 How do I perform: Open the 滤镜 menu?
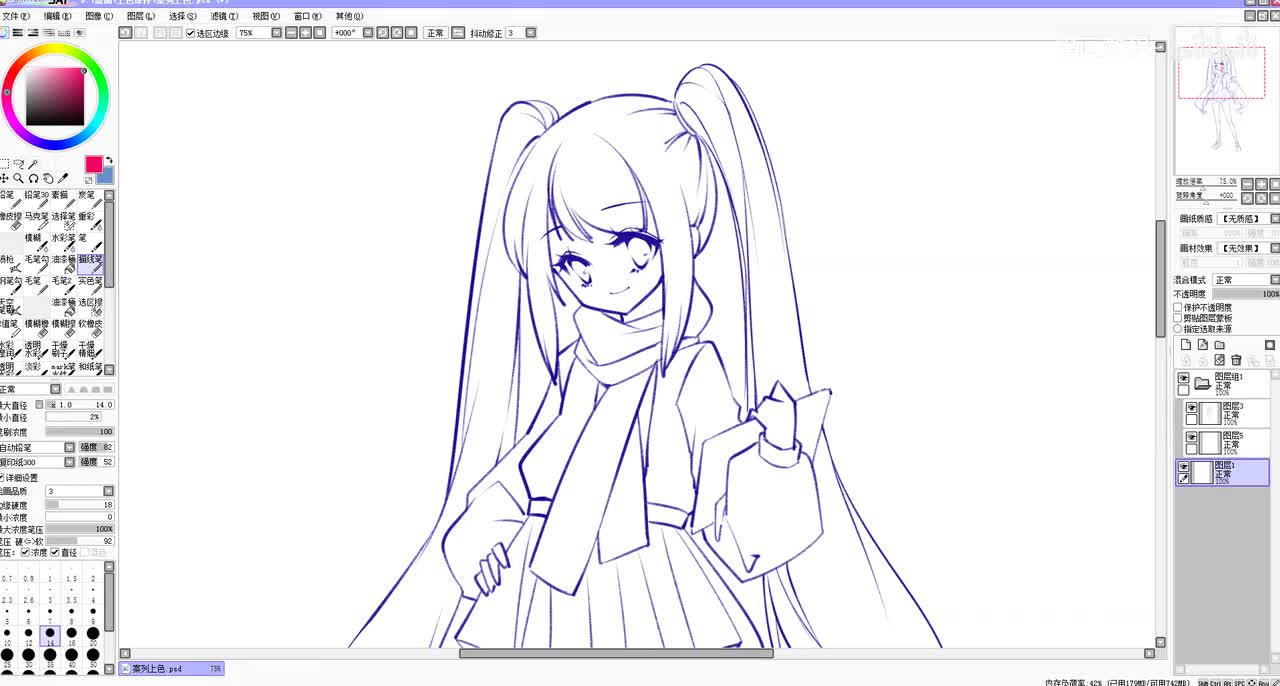click(x=224, y=16)
